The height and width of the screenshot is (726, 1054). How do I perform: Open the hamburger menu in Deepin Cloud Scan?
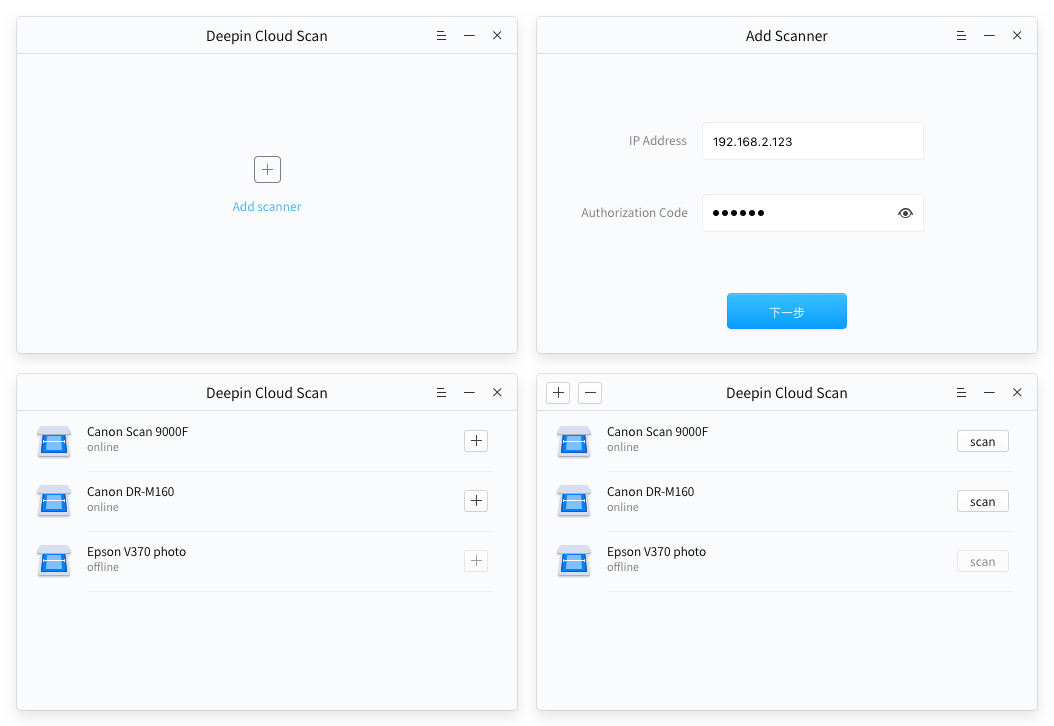point(441,35)
